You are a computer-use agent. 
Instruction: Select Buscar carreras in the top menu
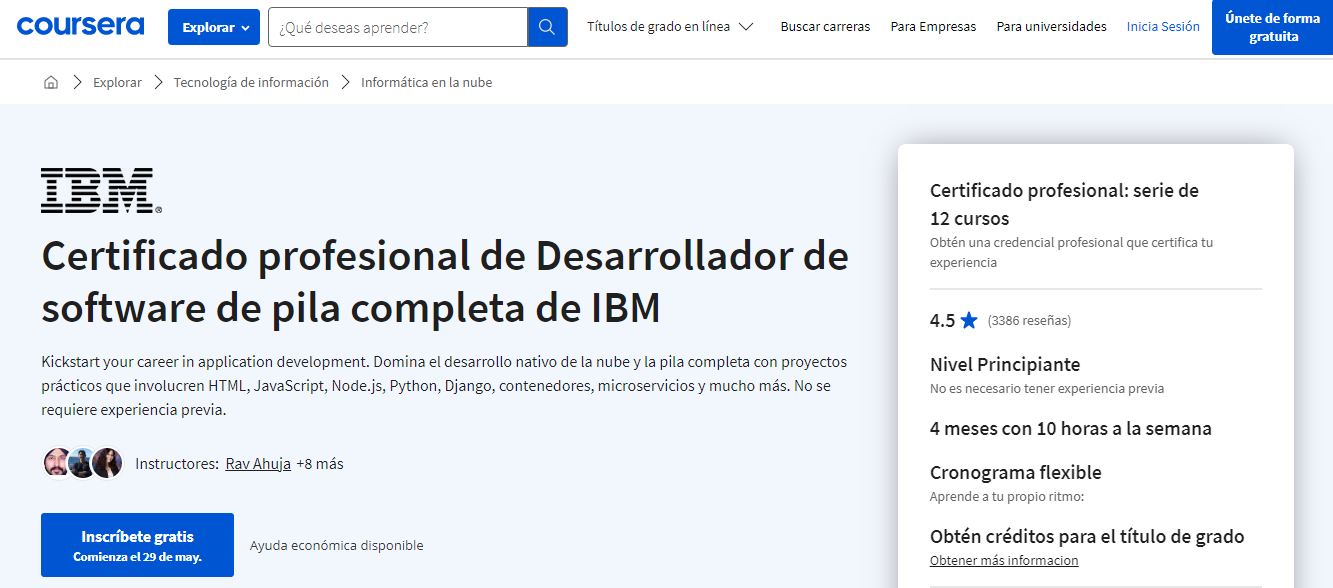click(x=825, y=27)
